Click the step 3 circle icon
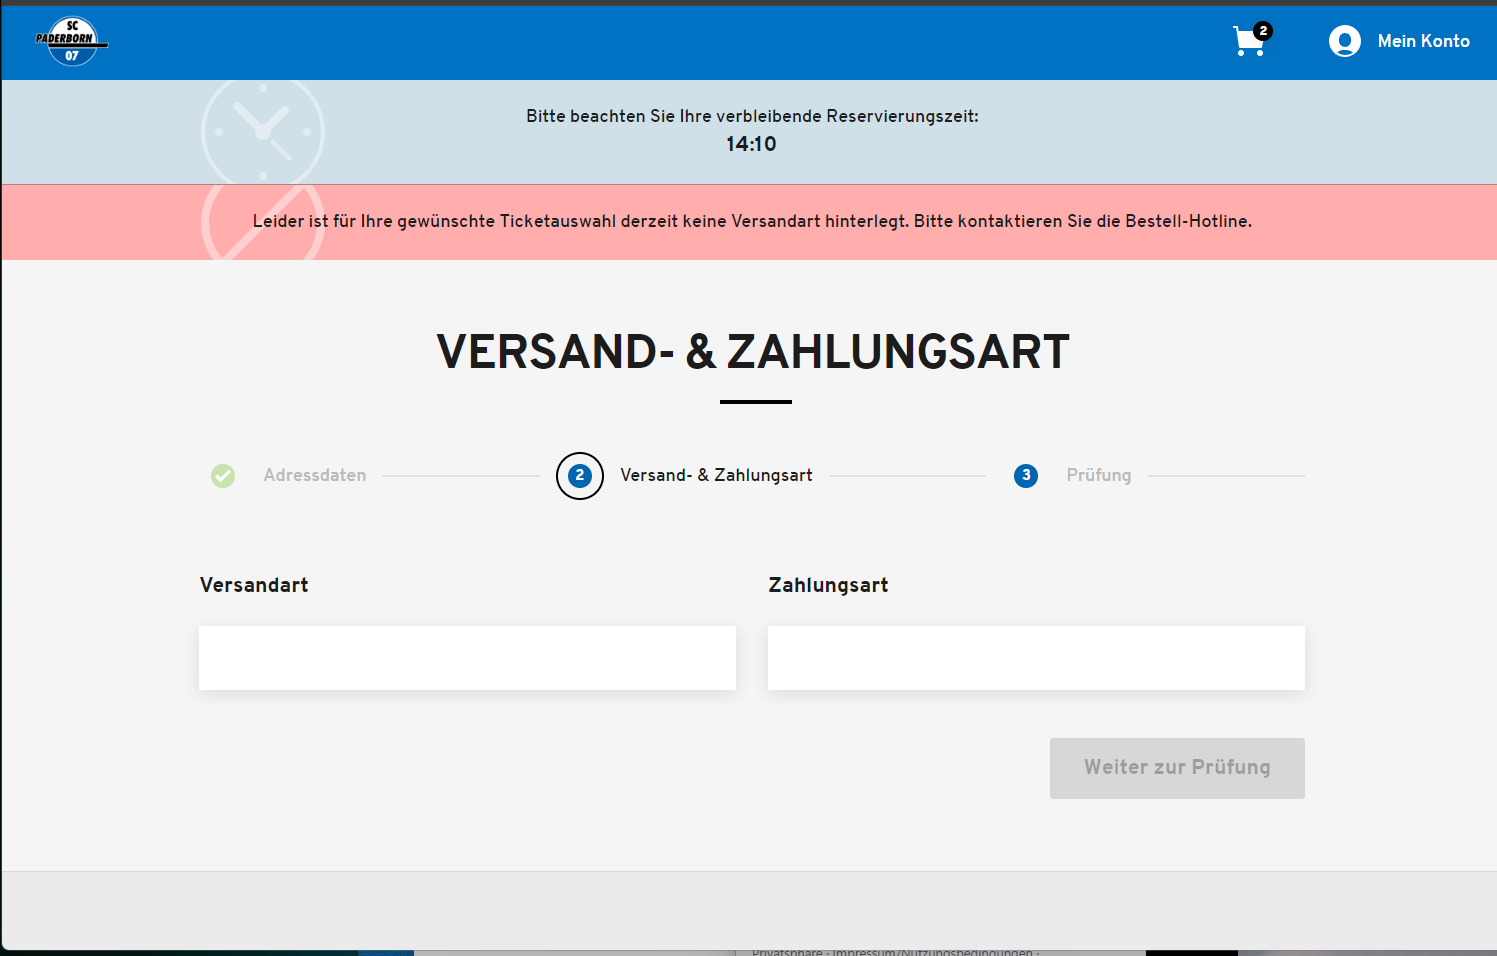The width and height of the screenshot is (1497, 956). (x=1026, y=476)
